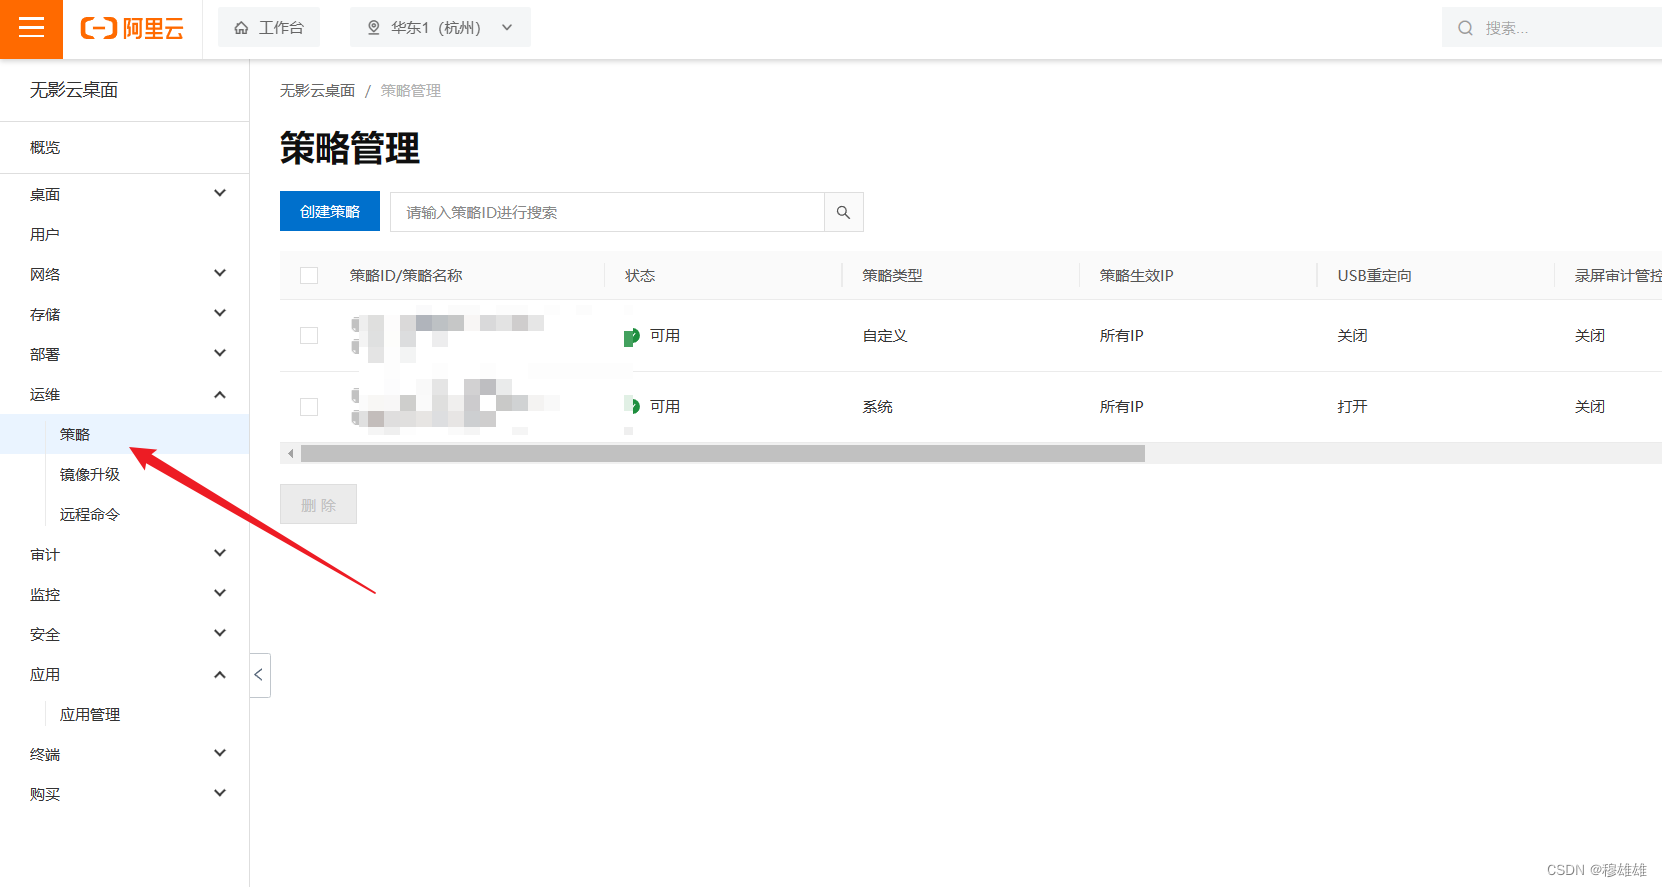
Task: Expand the 终端 sidebar section
Action: pyautogui.click(x=220, y=753)
